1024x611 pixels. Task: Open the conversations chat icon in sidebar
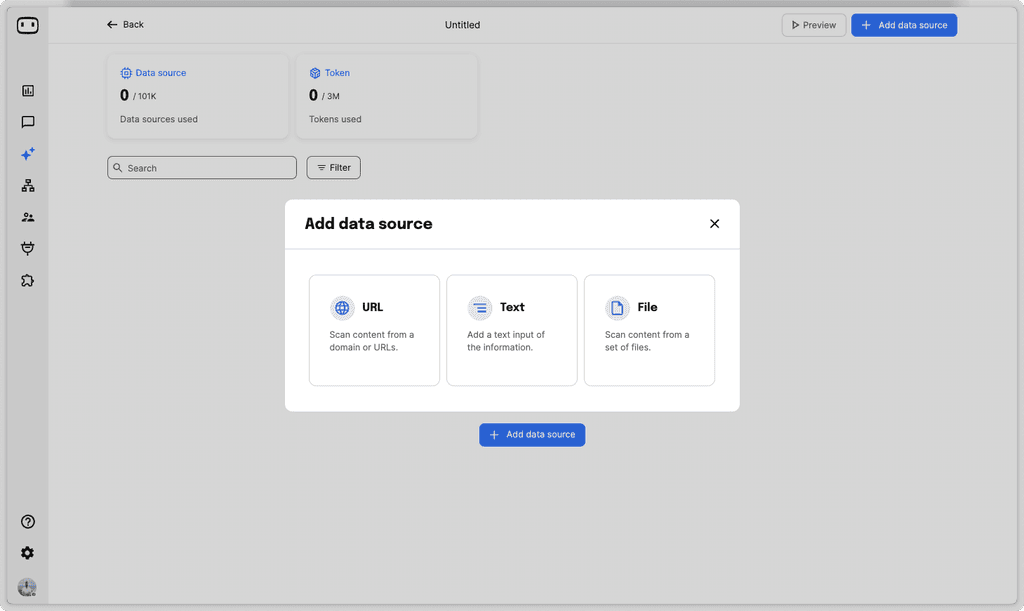[x=27, y=122]
